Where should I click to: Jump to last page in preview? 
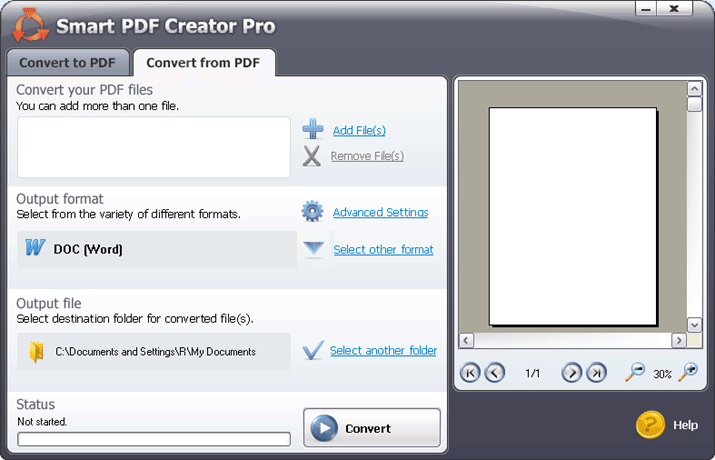[596, 373]
